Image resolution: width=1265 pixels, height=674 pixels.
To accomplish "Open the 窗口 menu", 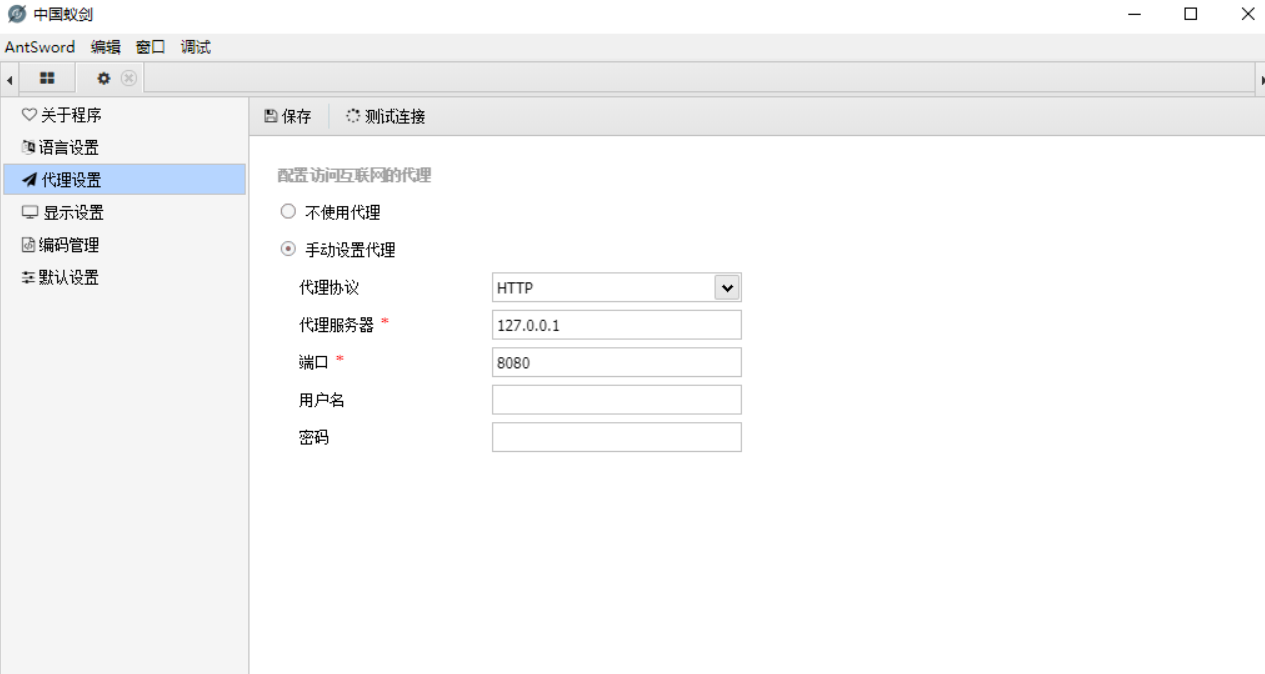I will [150, 47].
